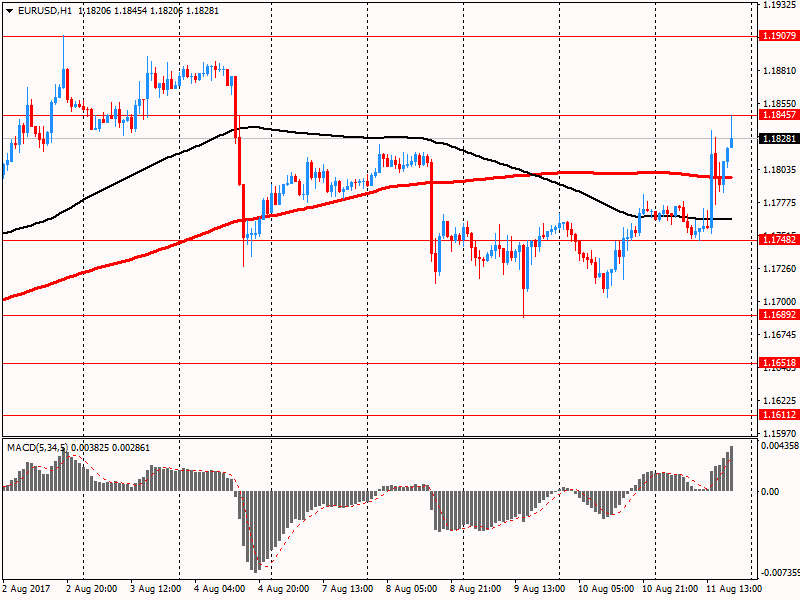Select the 1.16745 price scale value
Screen dimensions: 800x600
tap(780, 335)
